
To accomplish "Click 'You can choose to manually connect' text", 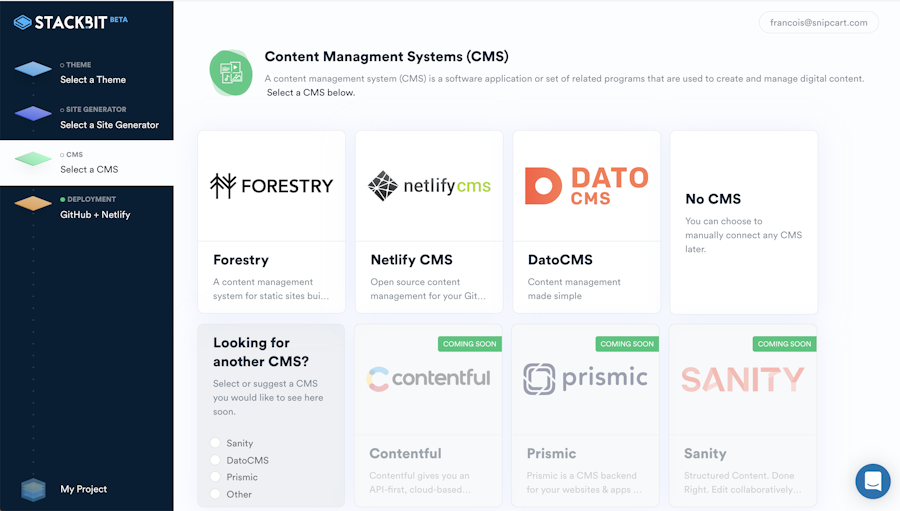I will [743, 235].
